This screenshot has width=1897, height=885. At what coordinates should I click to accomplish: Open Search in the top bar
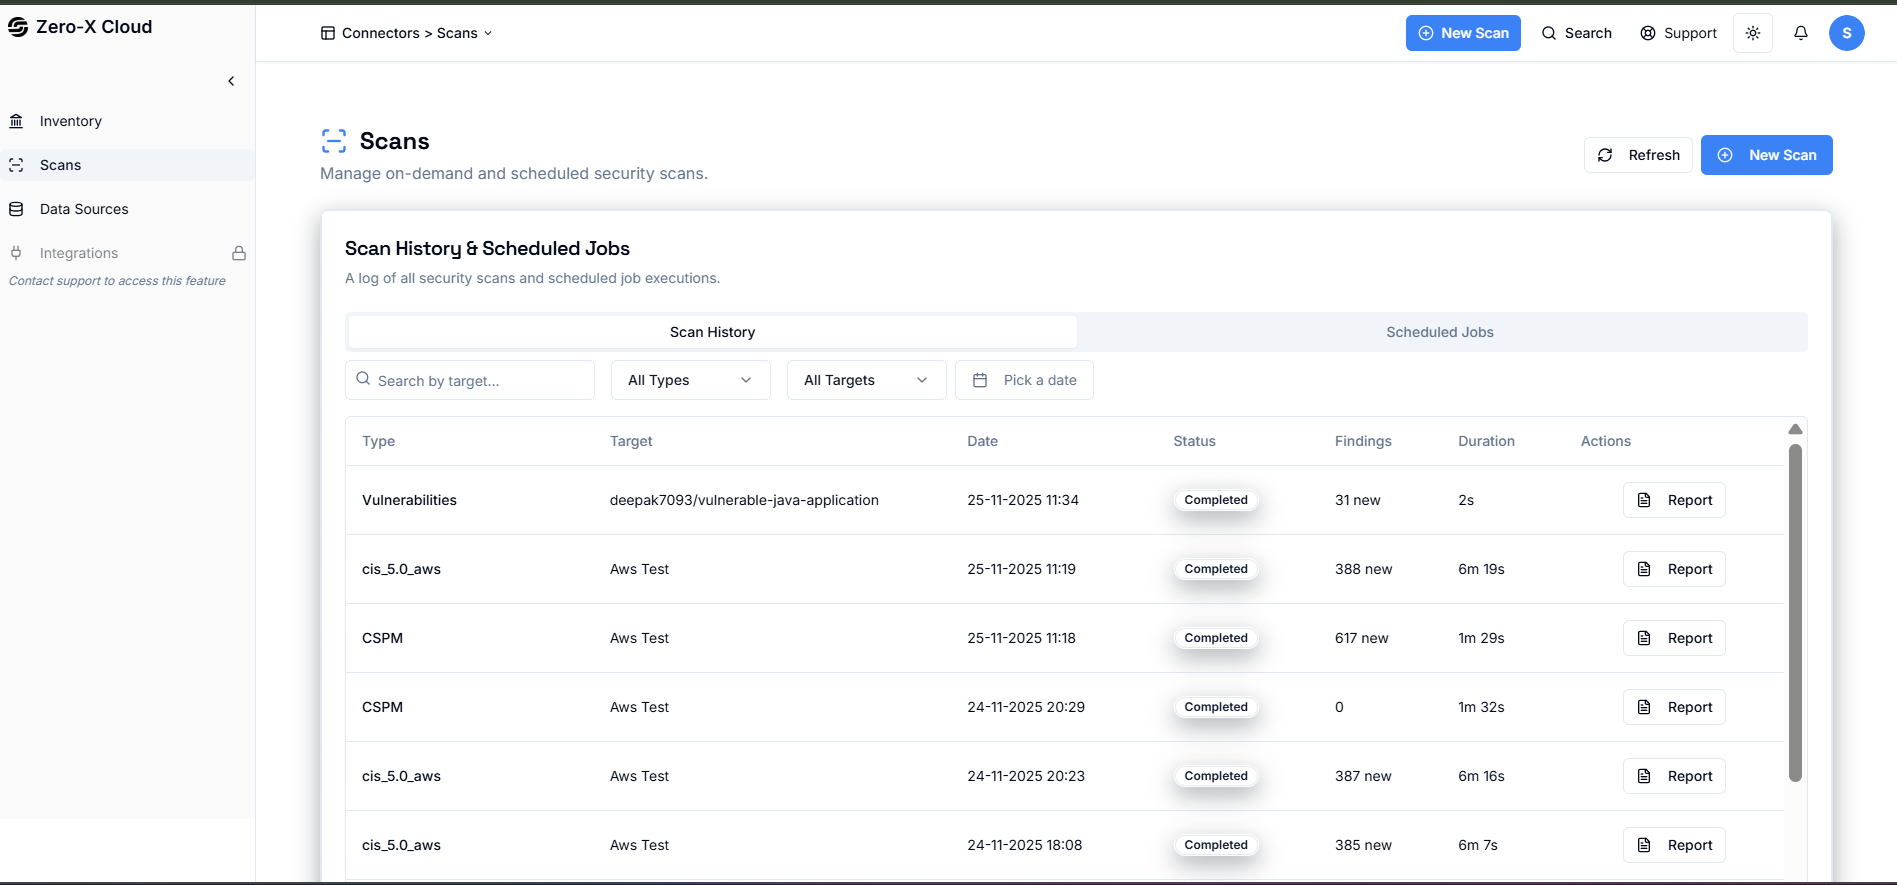point(1577,33)
